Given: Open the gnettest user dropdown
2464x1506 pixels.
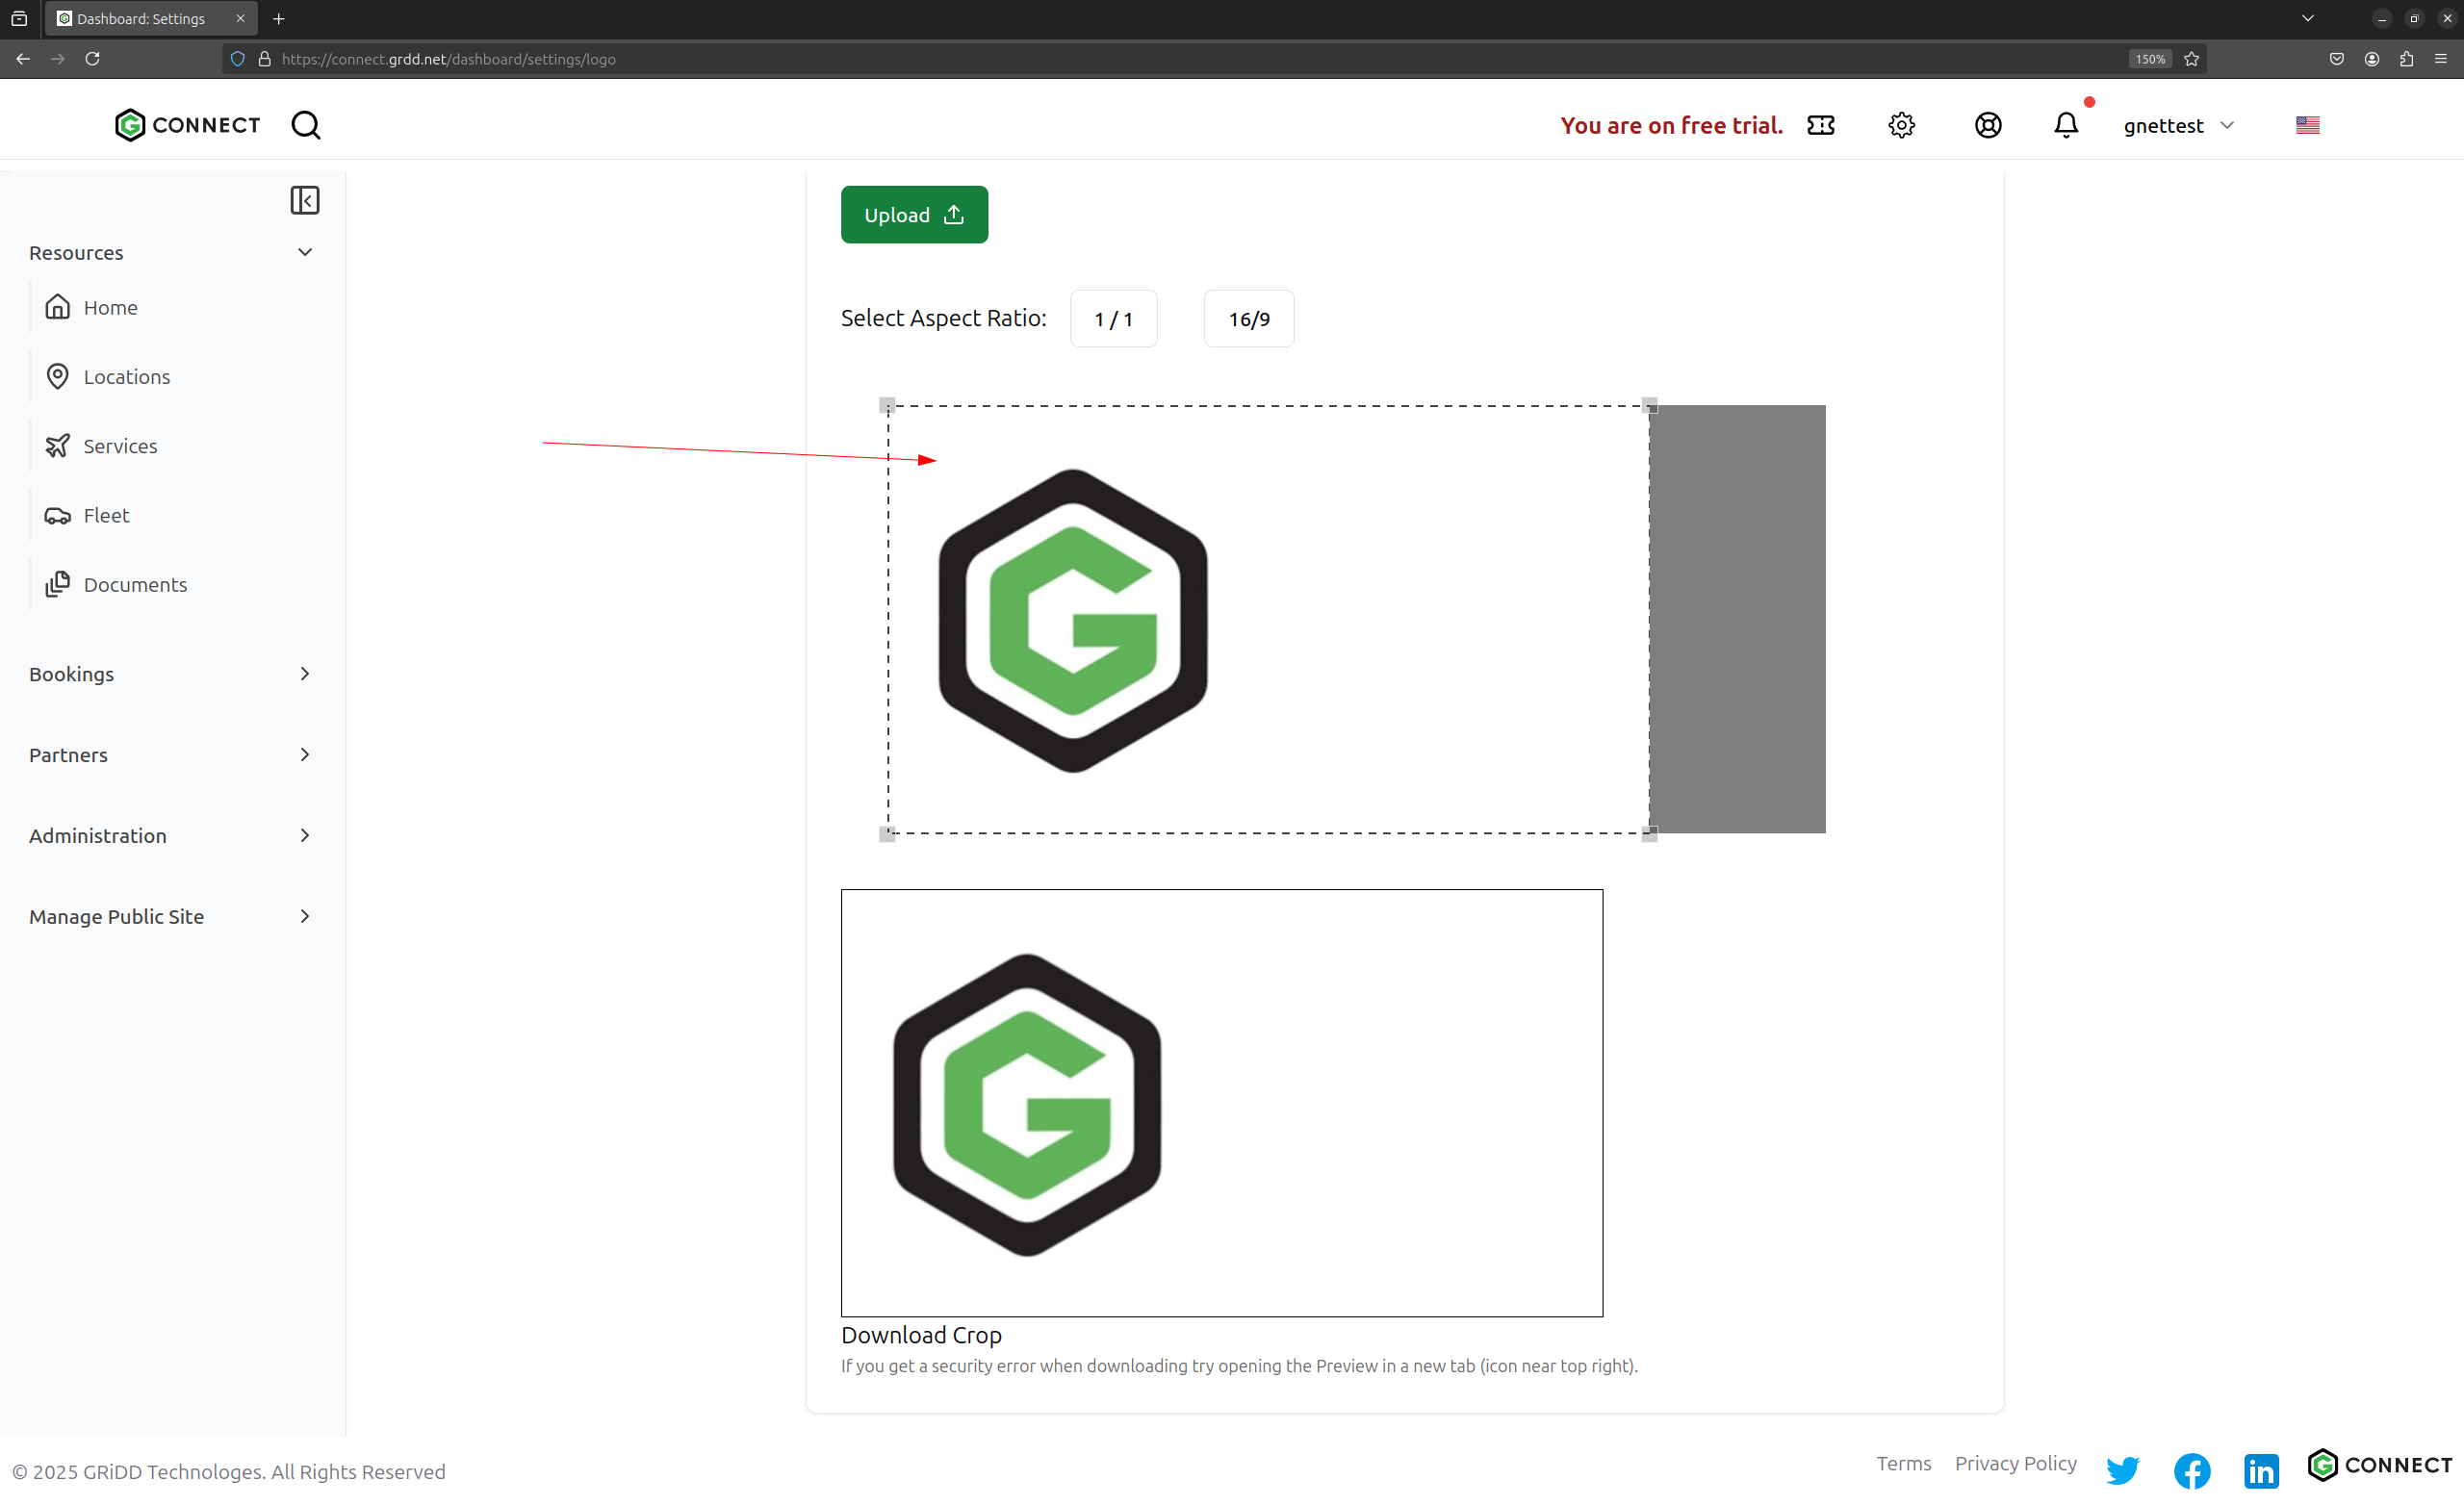Looking at the screenshot, I should (x=2178, y=125).
